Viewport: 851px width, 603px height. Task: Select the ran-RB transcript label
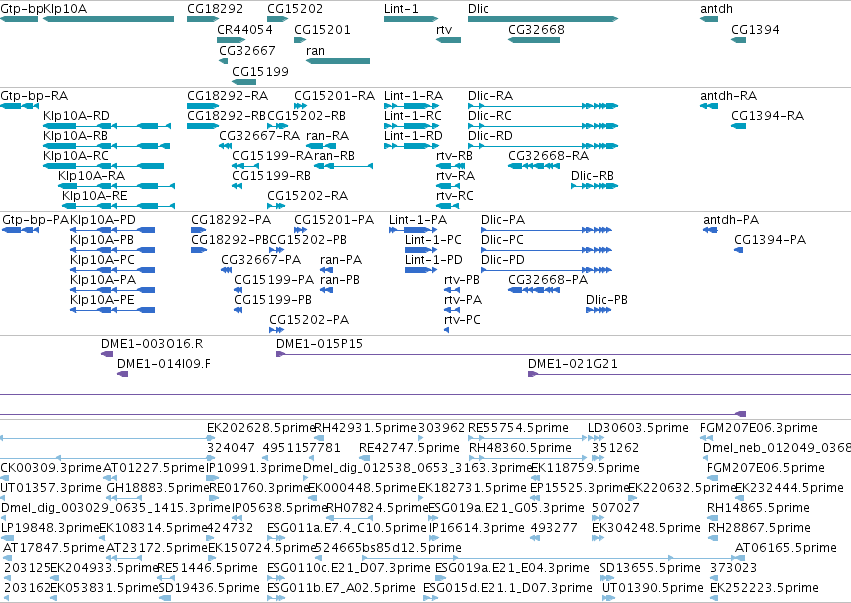[334, 156]
